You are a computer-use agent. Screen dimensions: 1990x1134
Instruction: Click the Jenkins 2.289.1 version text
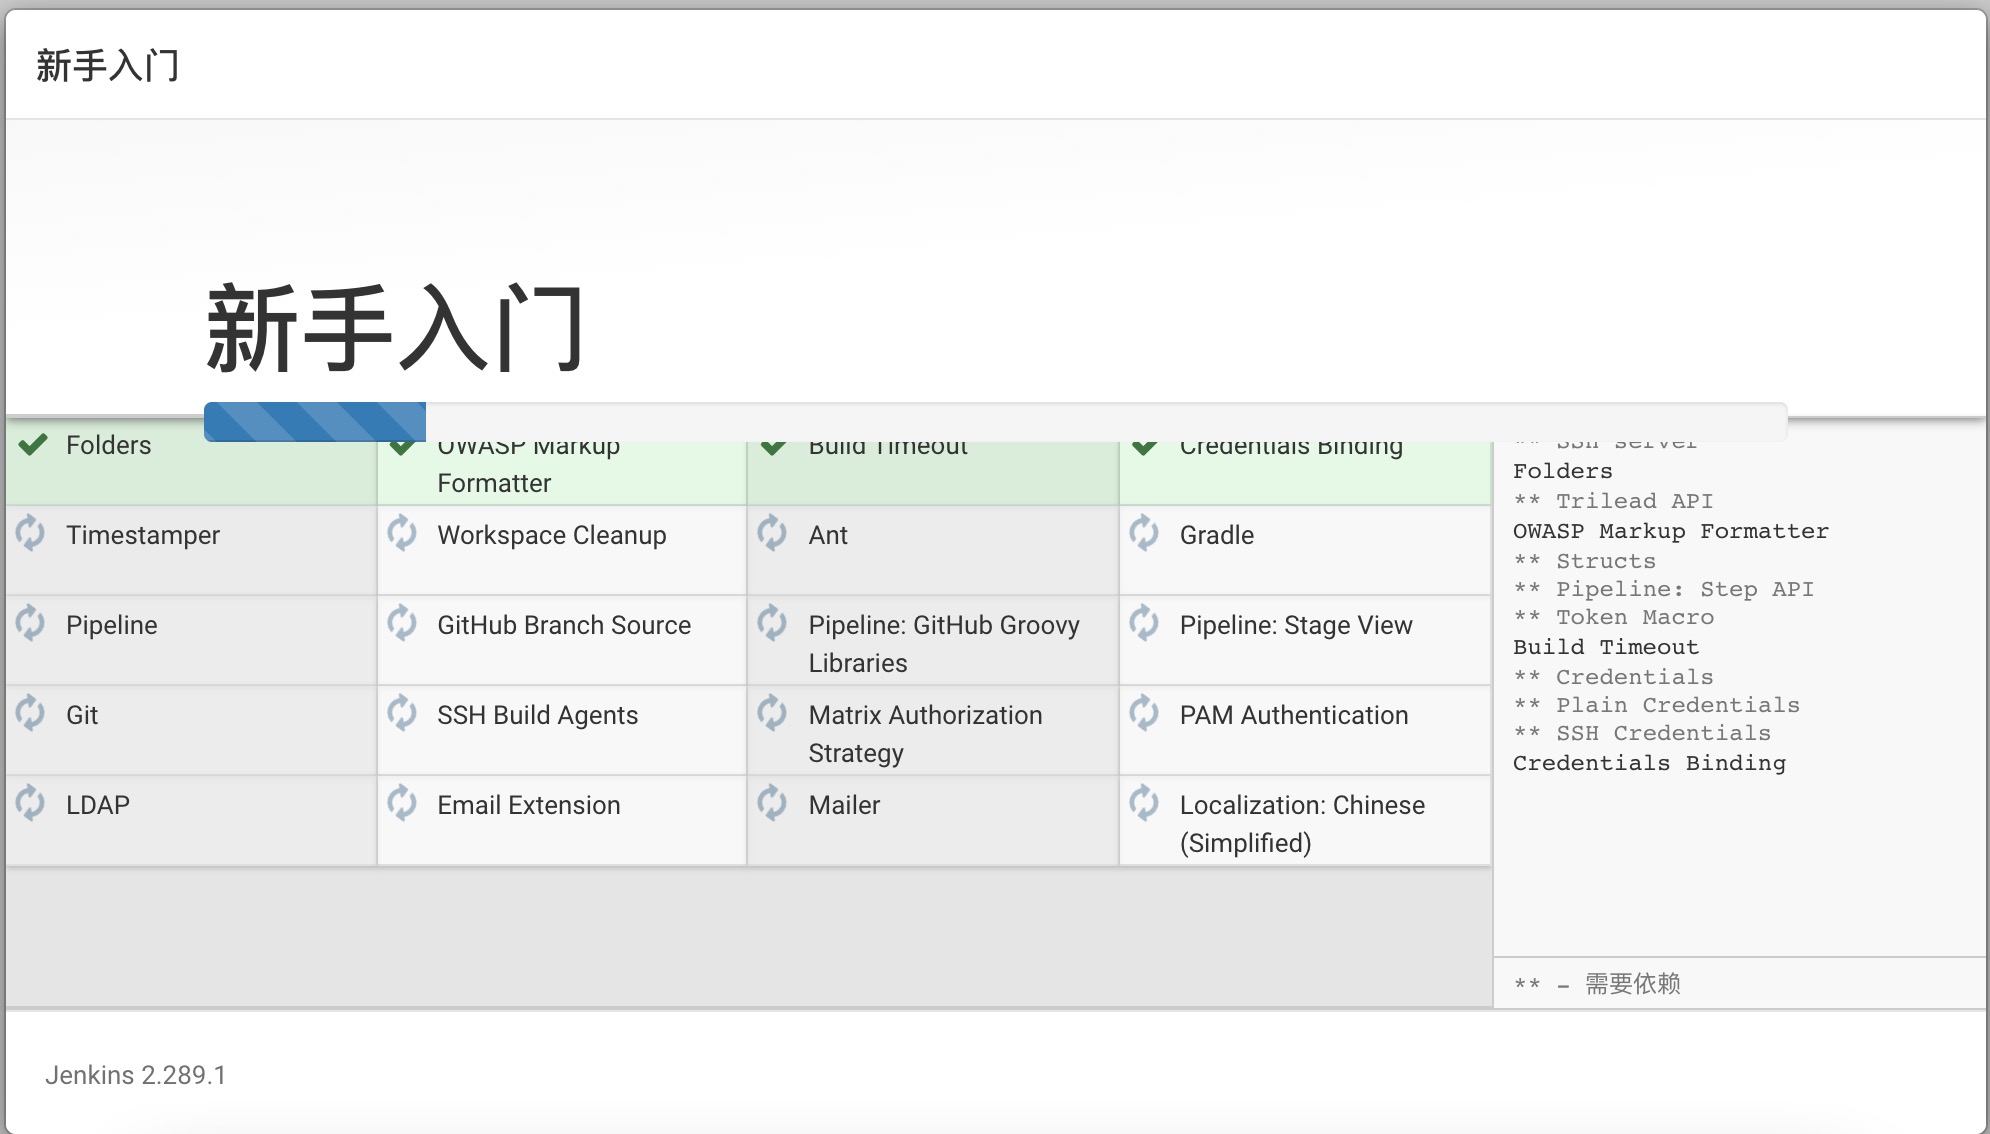point(135,1075)
